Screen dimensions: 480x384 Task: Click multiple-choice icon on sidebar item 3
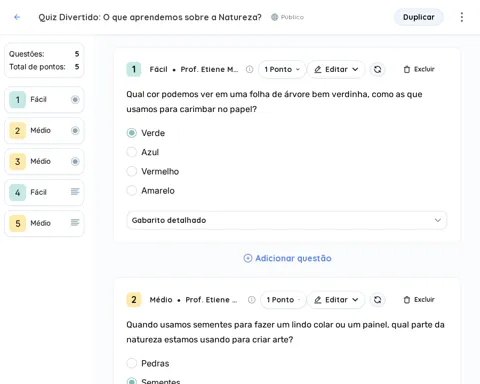pyautogui.click(x=75, y=161)
